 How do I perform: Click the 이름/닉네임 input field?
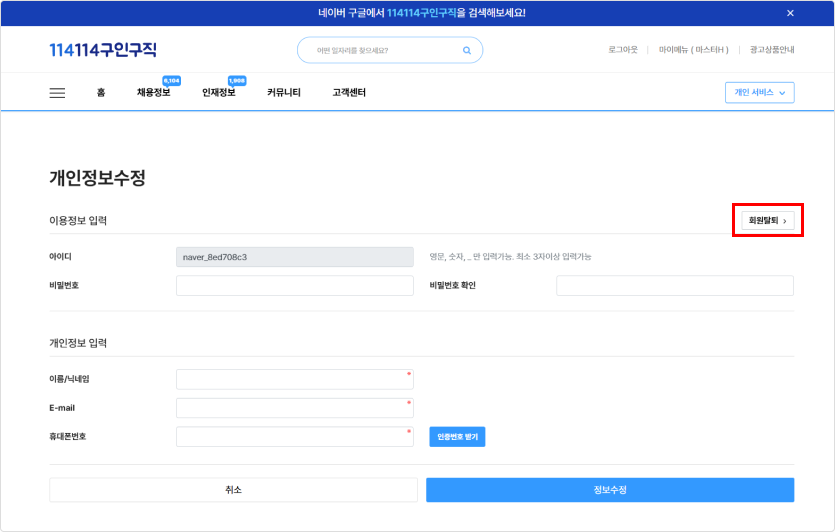coord(294,379)
